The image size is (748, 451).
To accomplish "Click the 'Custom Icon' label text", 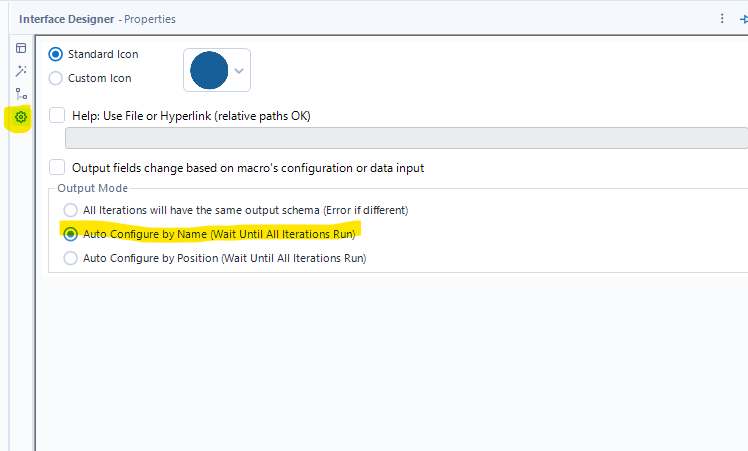I will pos(99,78).
